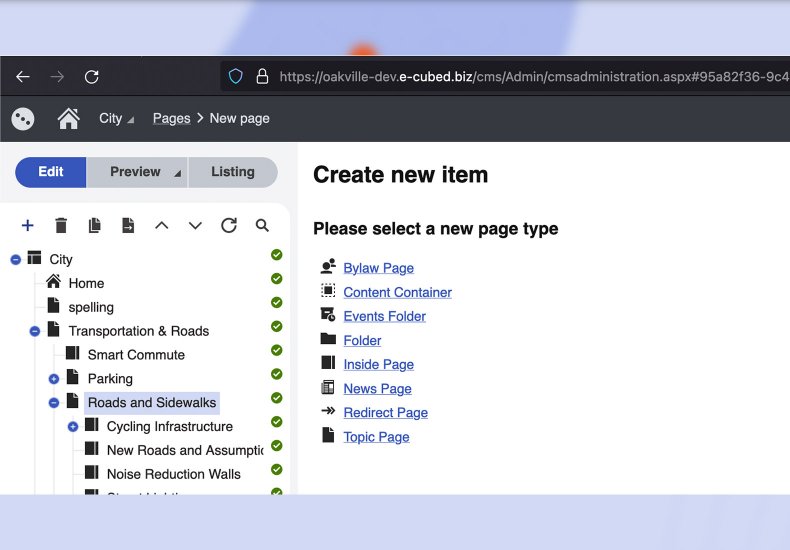Image resolution: width=790 pixels, height=550 pixels.
Task: Expand the Cycling Infrastructure node
Action: (73, 427)
